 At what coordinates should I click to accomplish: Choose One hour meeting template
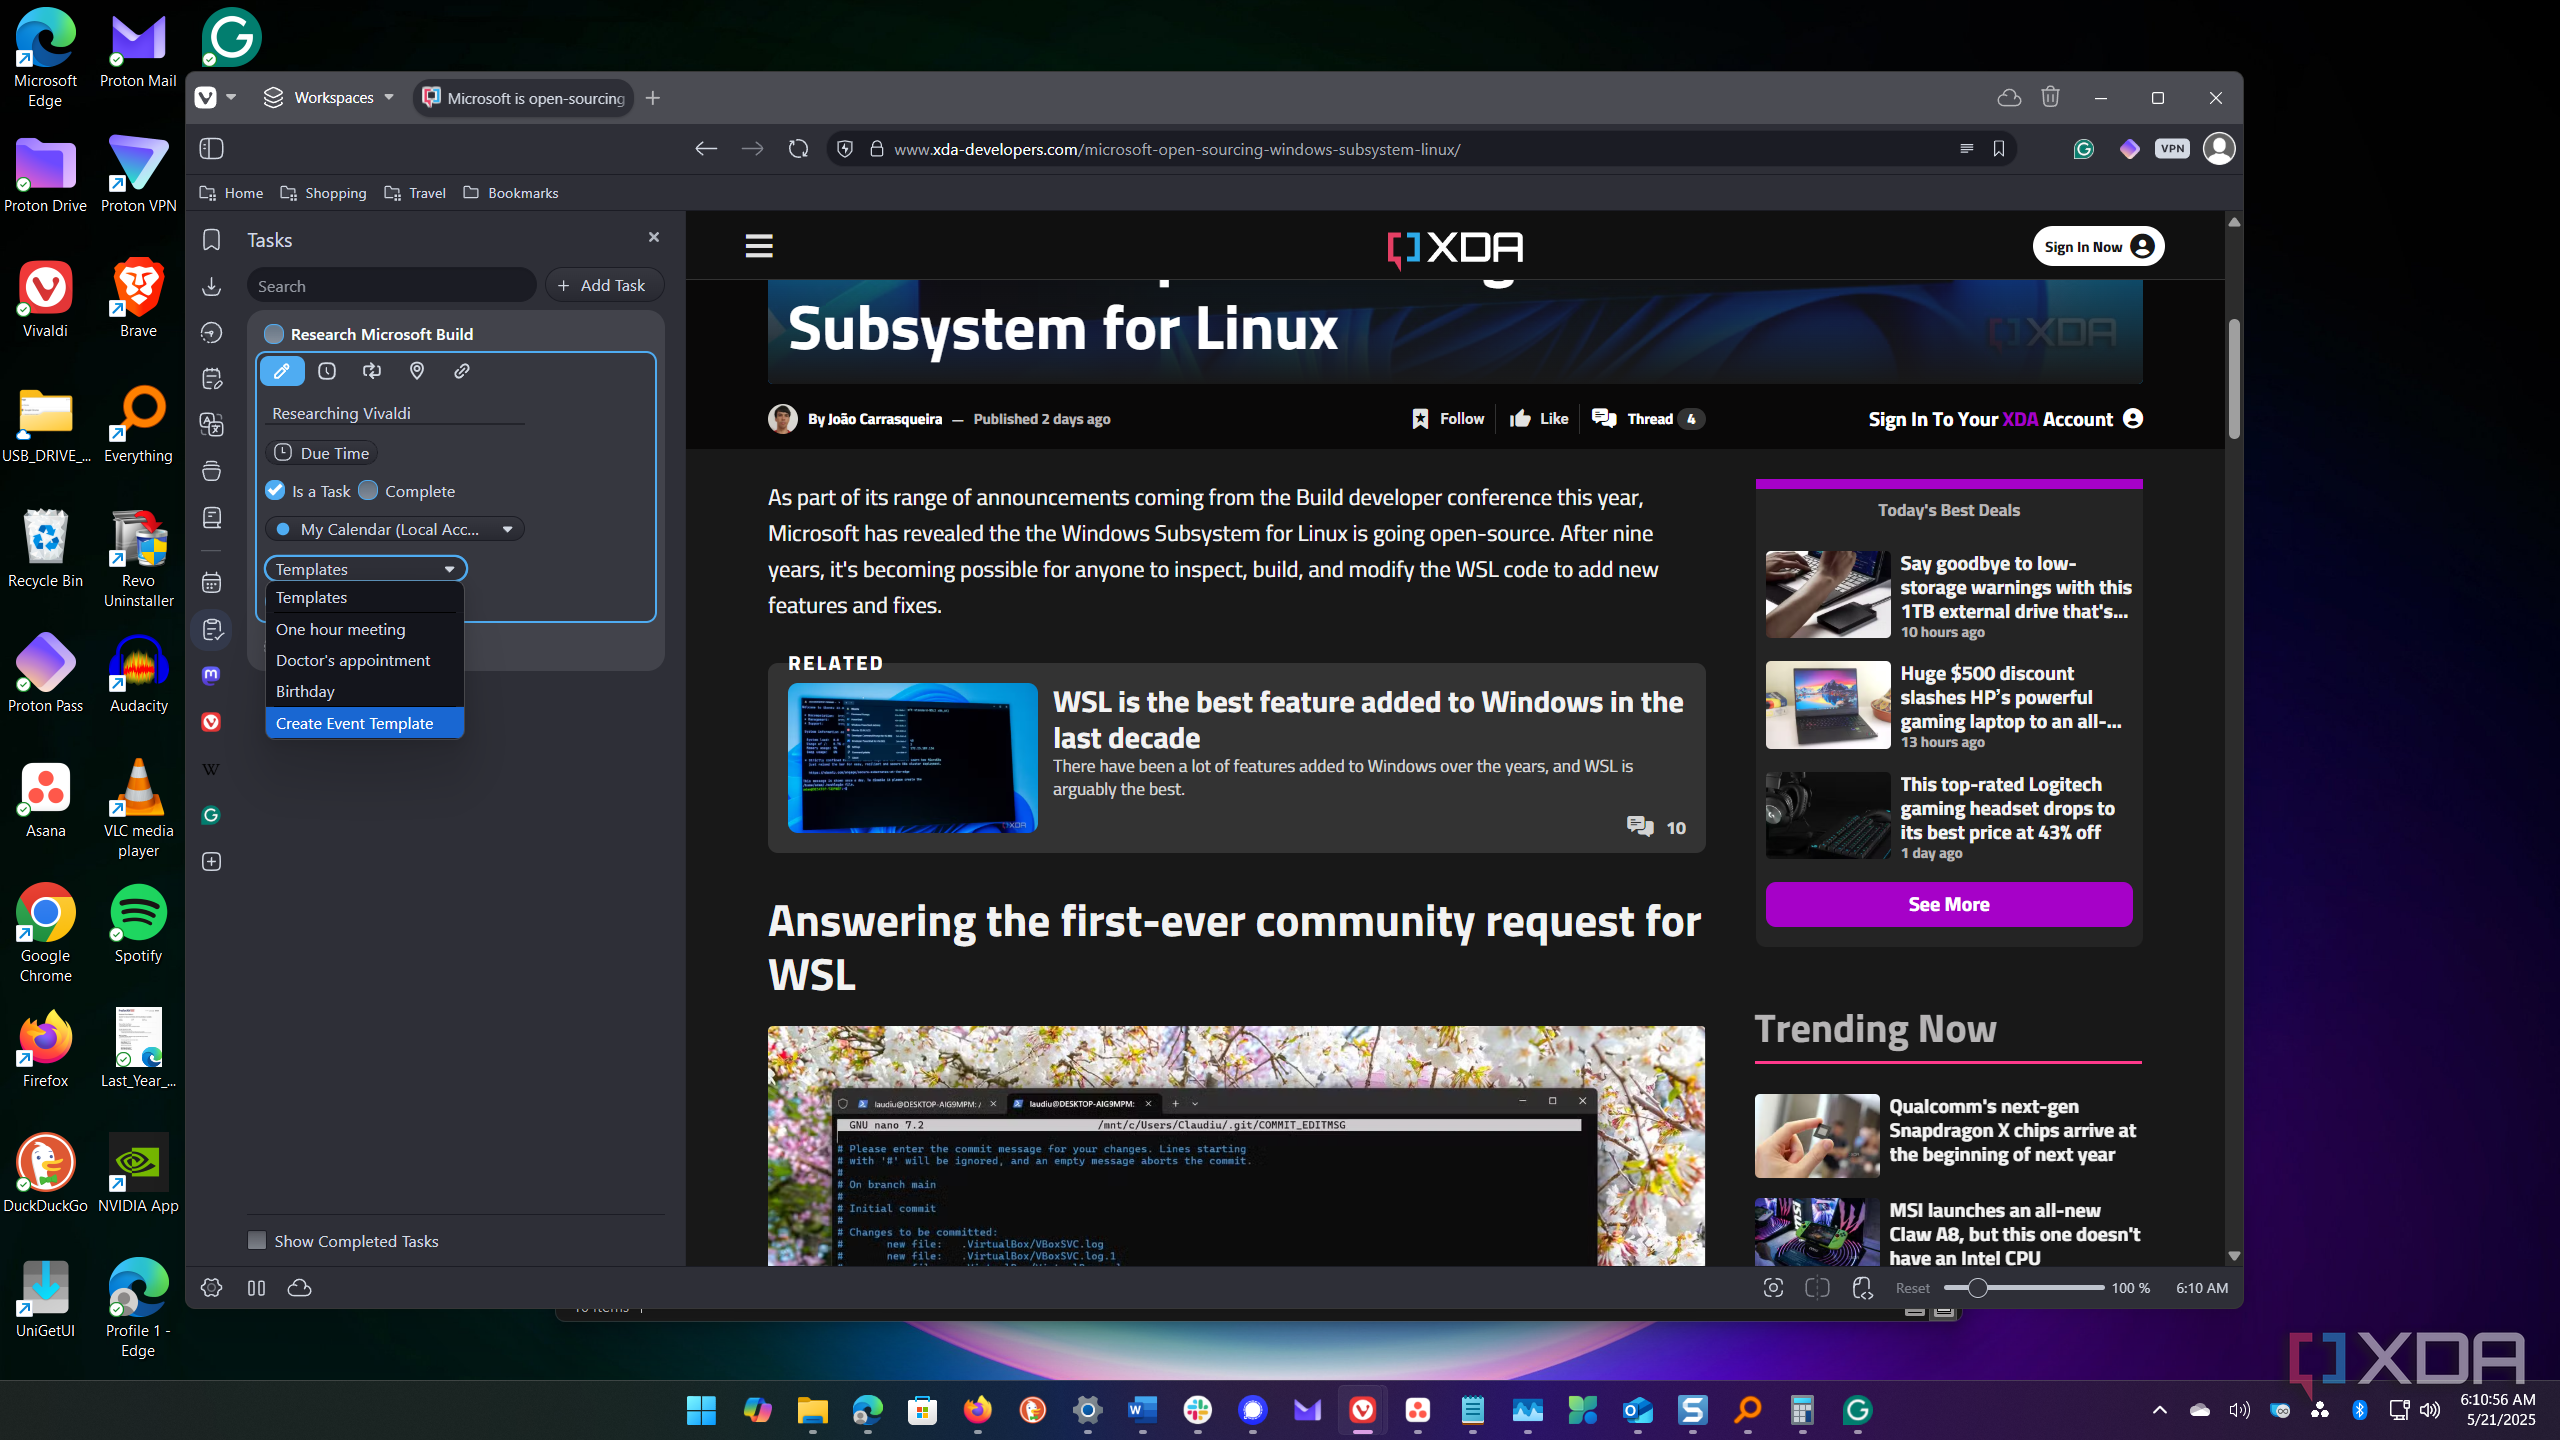coord(364,629)
